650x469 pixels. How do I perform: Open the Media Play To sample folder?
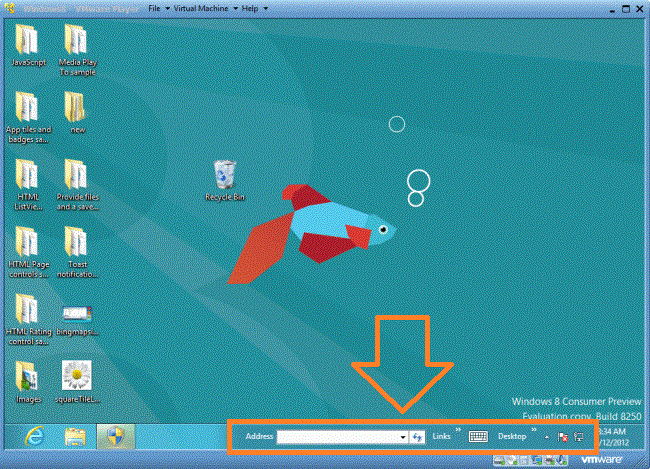[78, 50]
